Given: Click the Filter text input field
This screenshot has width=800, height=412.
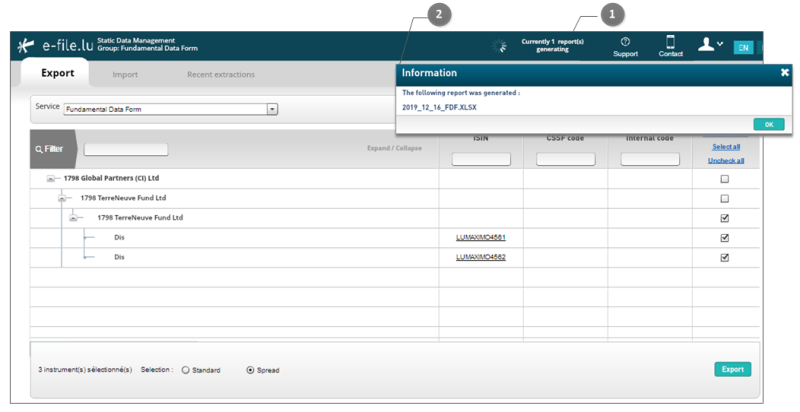Looking at the screenshot, I should tap(125, 149).
